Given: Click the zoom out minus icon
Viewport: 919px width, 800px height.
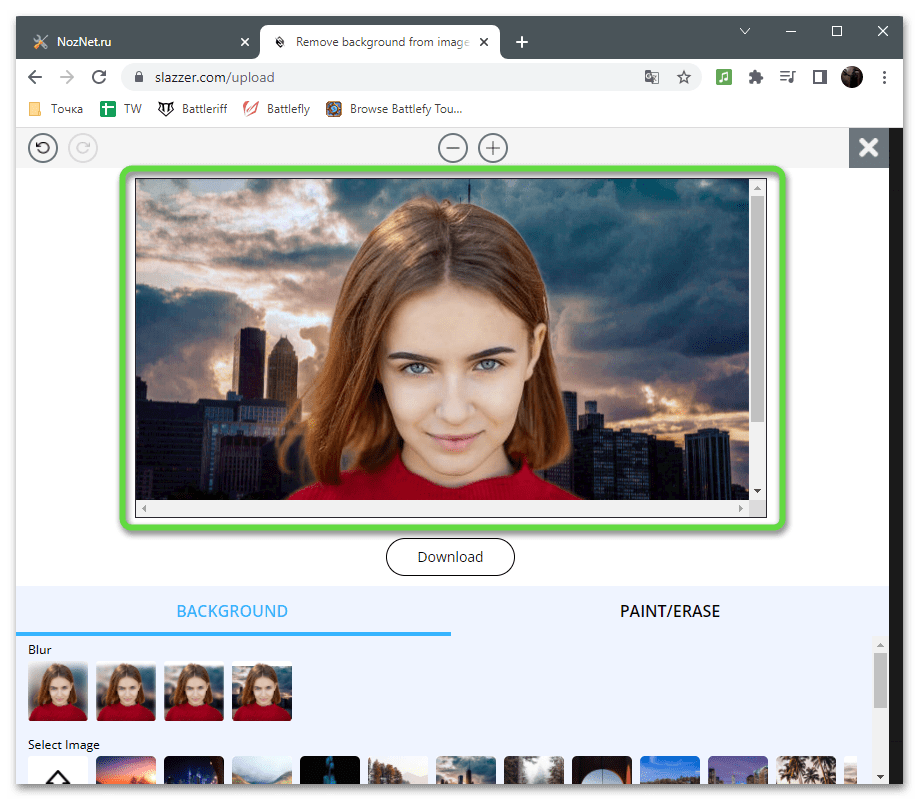Looking at the screenshot, I should 453,149.
